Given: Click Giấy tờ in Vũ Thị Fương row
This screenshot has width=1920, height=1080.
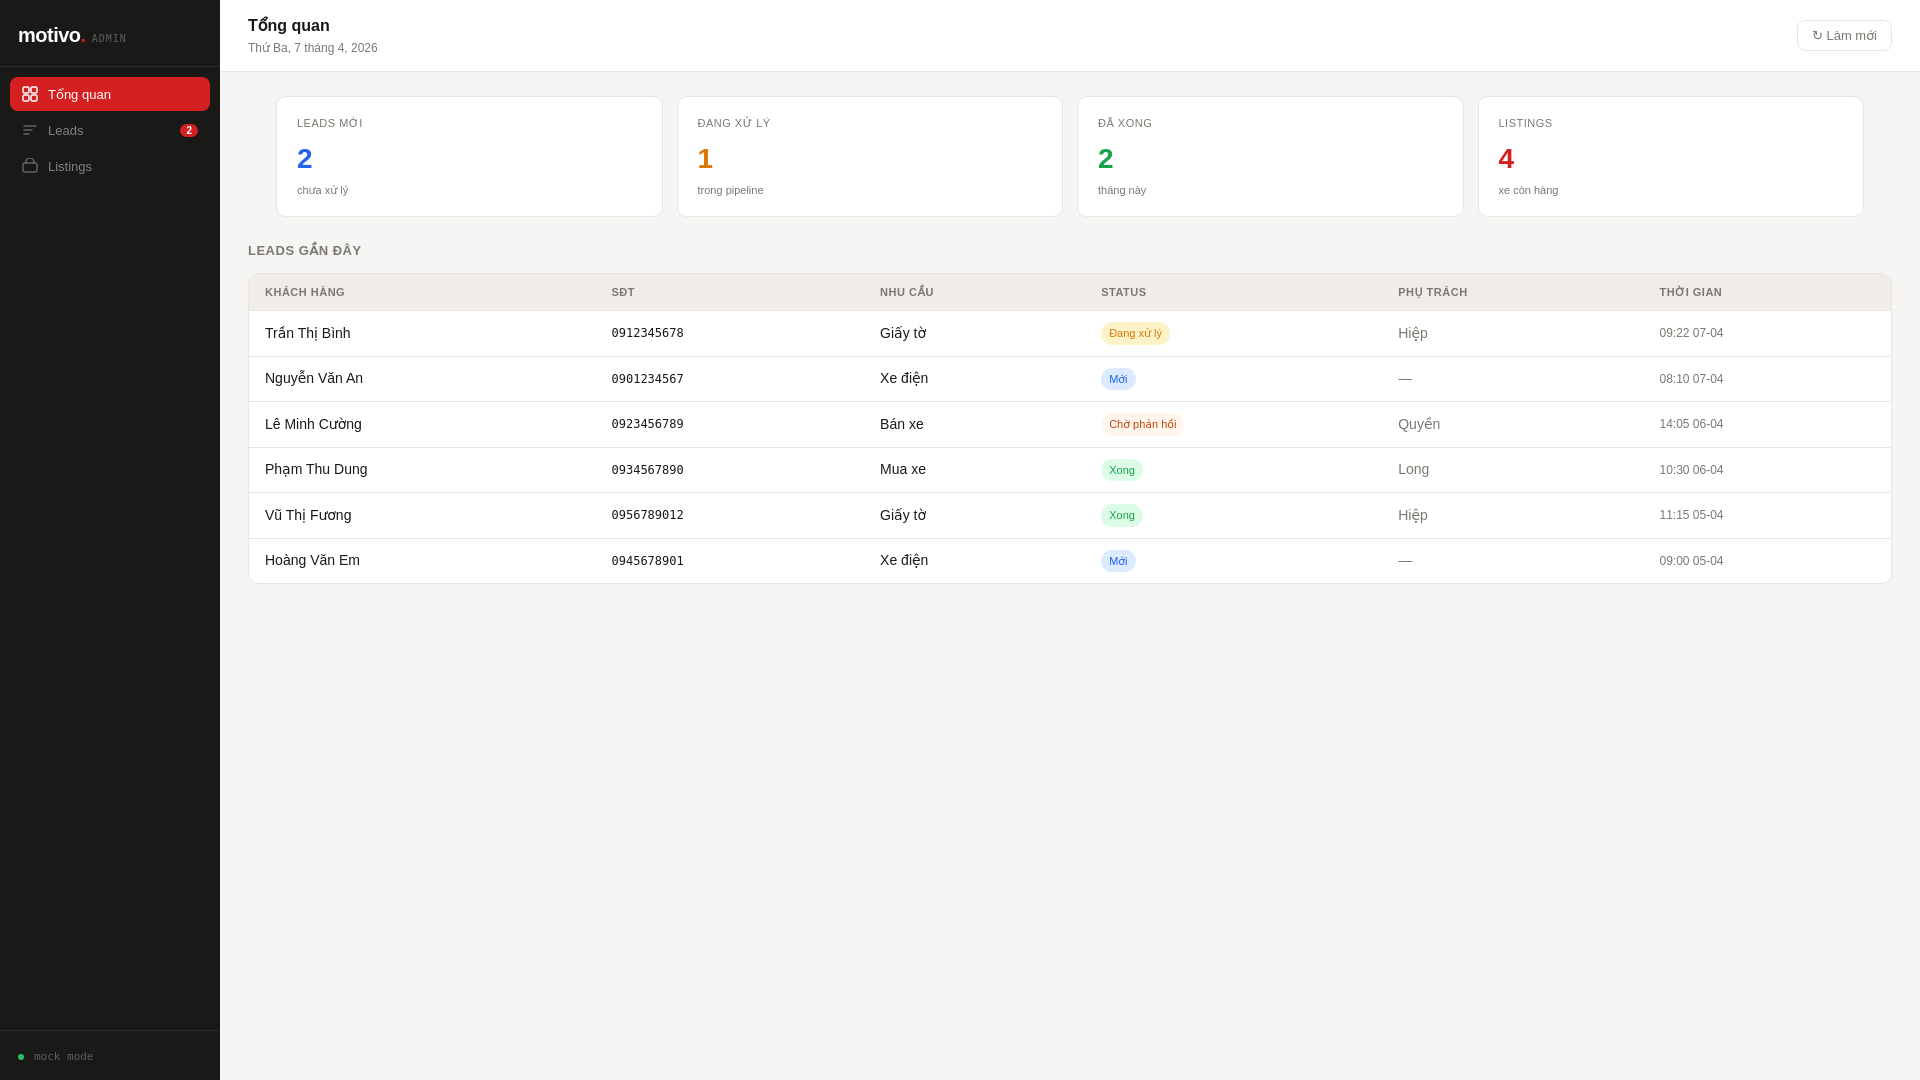Looking at the screenshot, I should (x=903, y=515).
